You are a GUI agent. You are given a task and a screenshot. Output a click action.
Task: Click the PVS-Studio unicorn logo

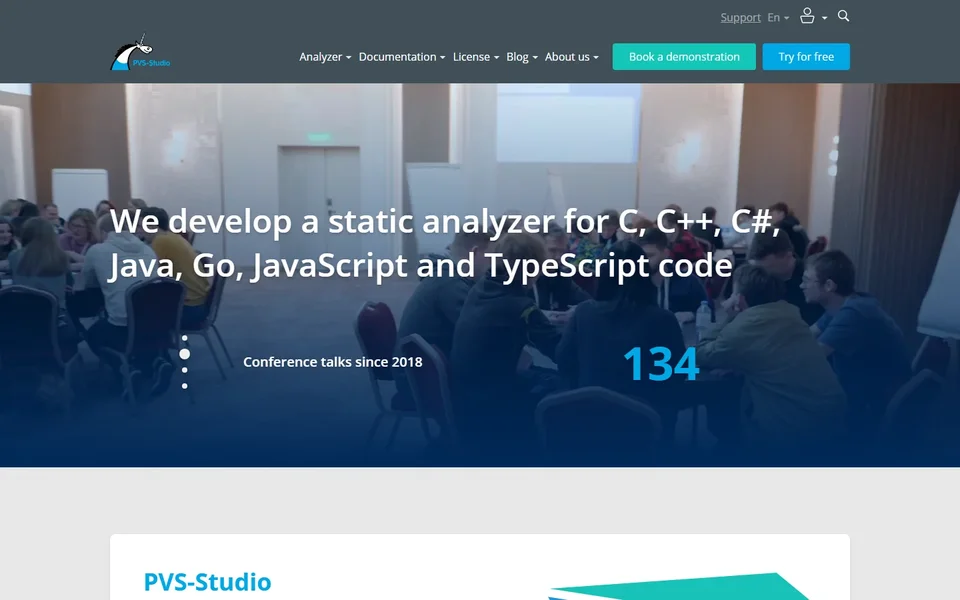click(x=140, y=53)
